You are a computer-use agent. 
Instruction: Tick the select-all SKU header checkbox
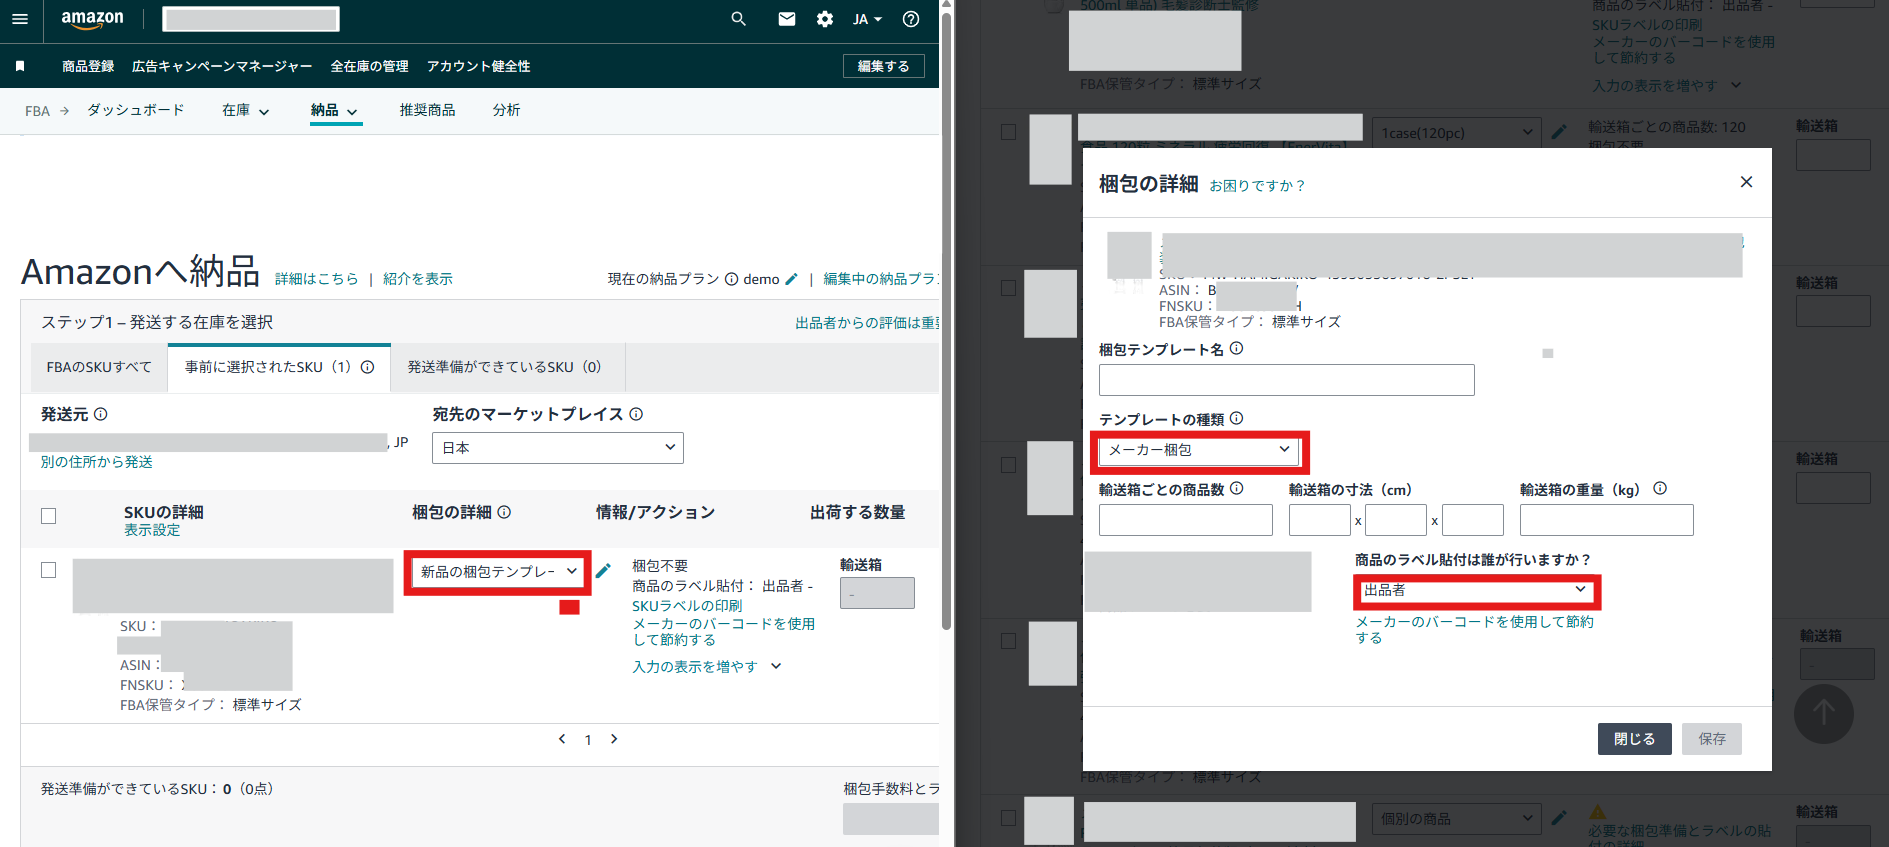tap(48, 516)
